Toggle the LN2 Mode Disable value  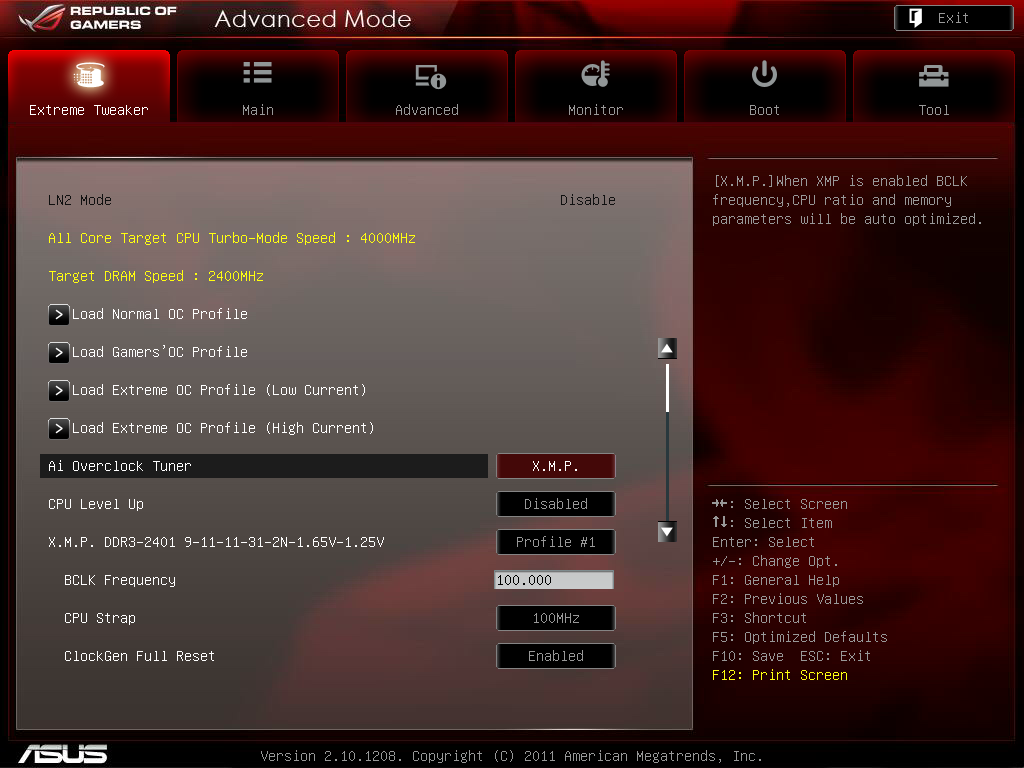[x=587, y=200]
